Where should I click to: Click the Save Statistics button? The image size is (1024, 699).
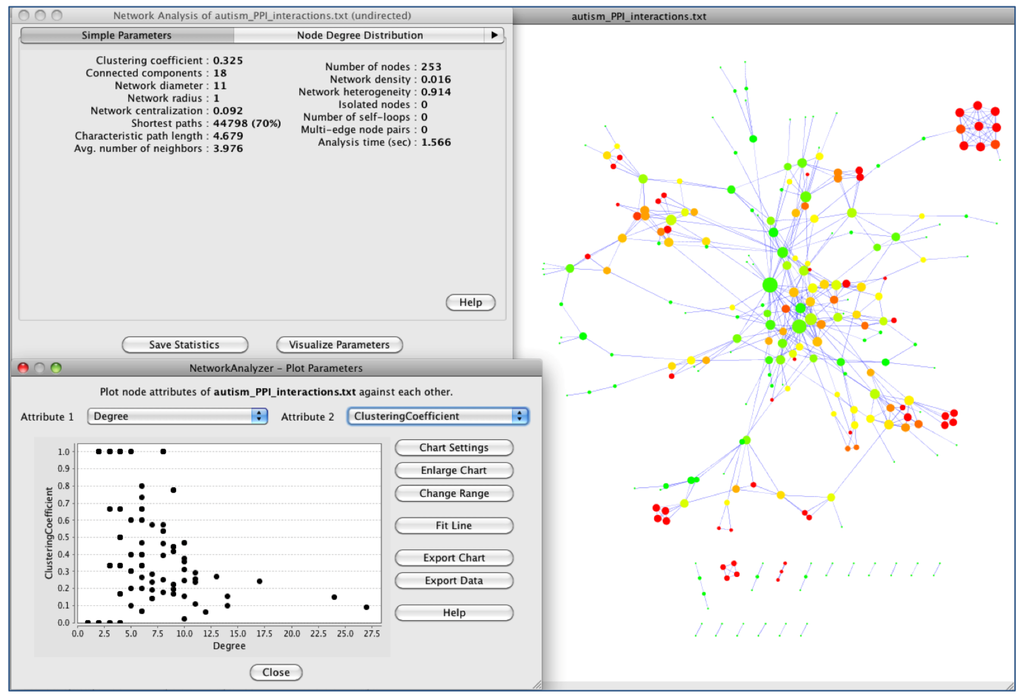184,345
